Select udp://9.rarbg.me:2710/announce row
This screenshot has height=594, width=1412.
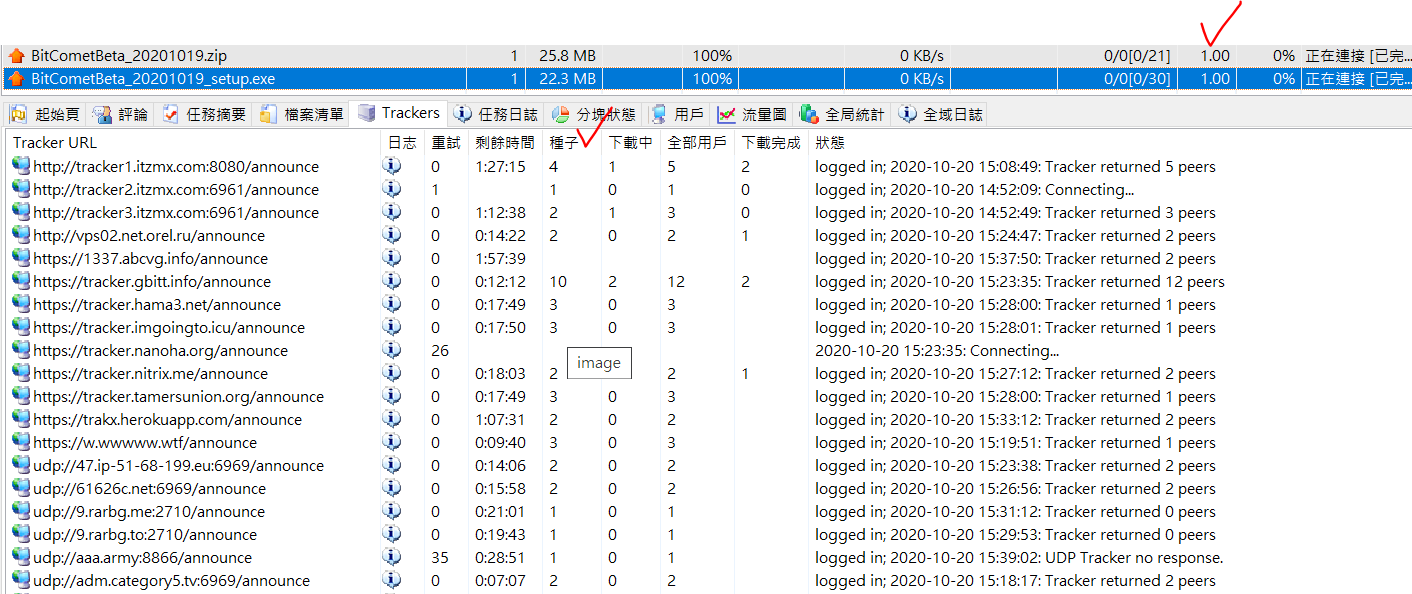[709, 511]
